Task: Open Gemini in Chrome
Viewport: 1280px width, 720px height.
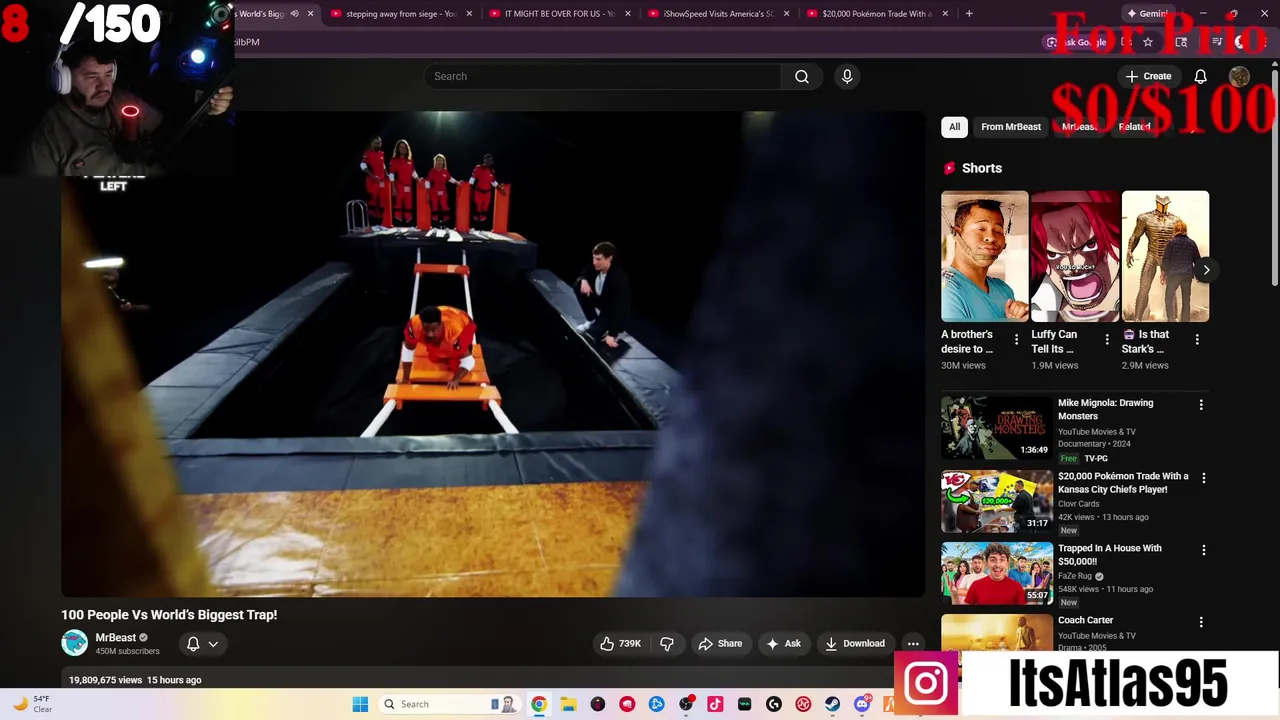Action: [x=1146, y=14]
